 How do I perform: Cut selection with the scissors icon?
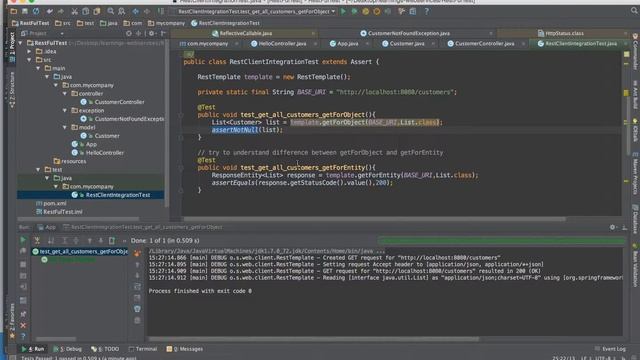(x=74, y=11)
